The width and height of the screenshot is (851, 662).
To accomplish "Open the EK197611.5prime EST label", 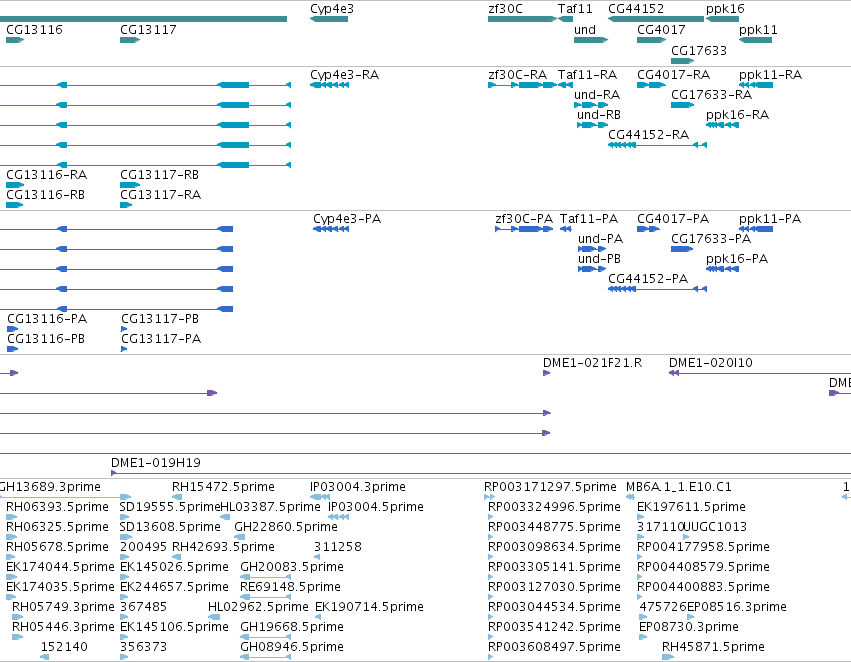I will click(x=691, y=507).
